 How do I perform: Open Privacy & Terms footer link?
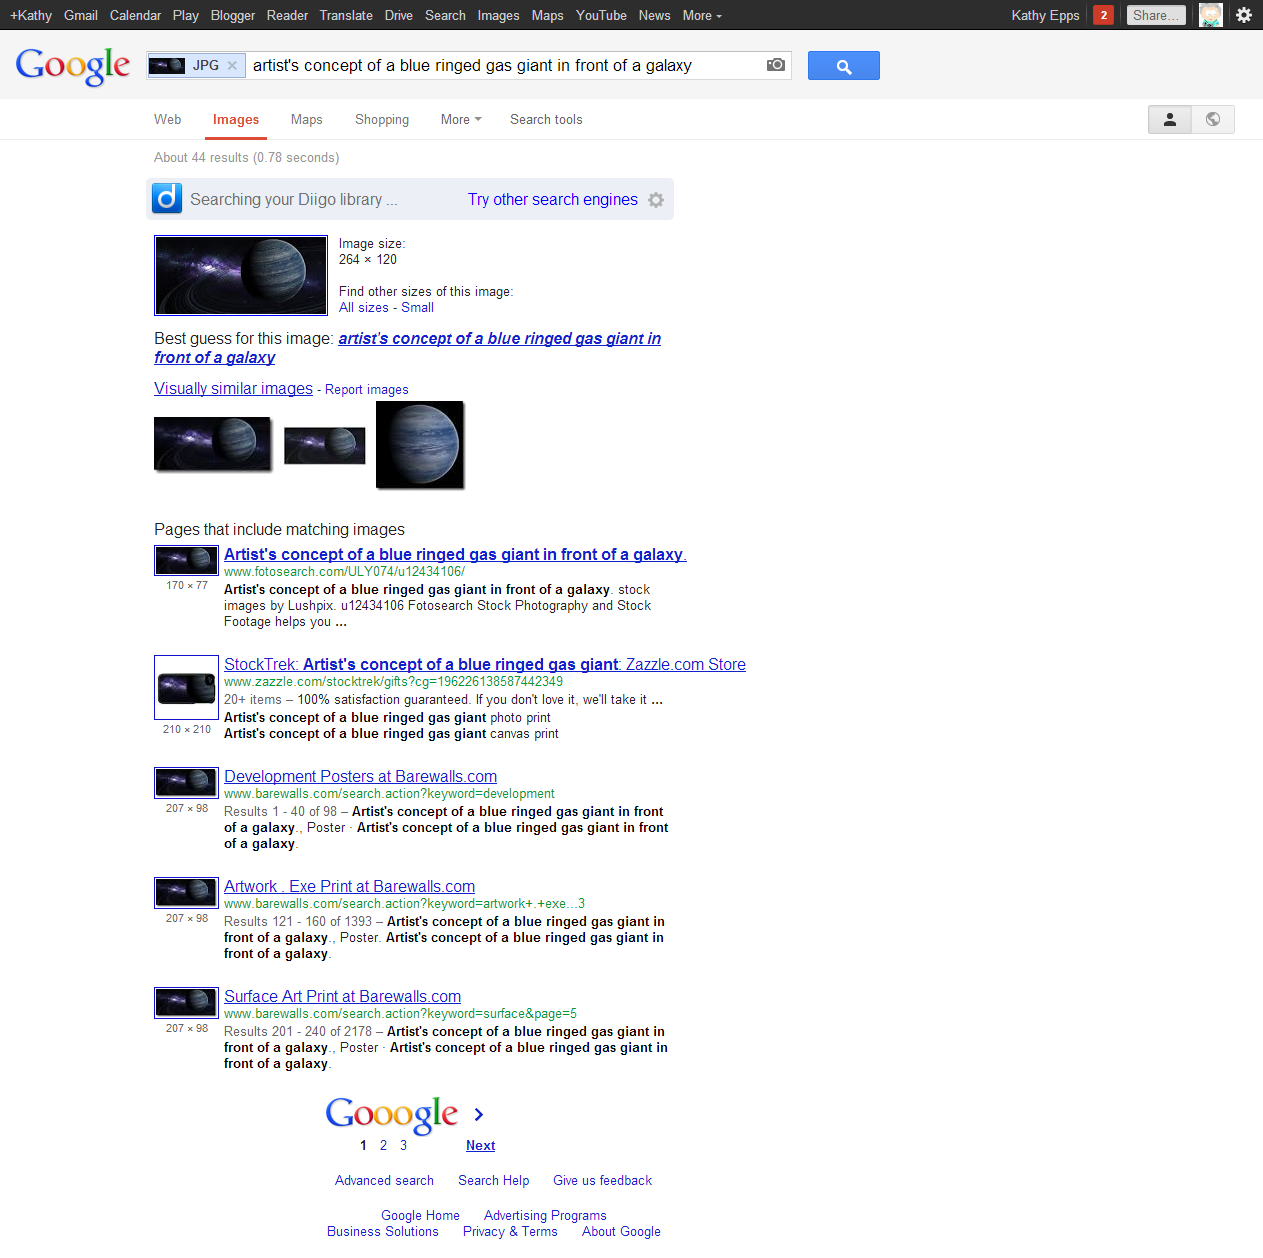click(x=510, y=1231)
